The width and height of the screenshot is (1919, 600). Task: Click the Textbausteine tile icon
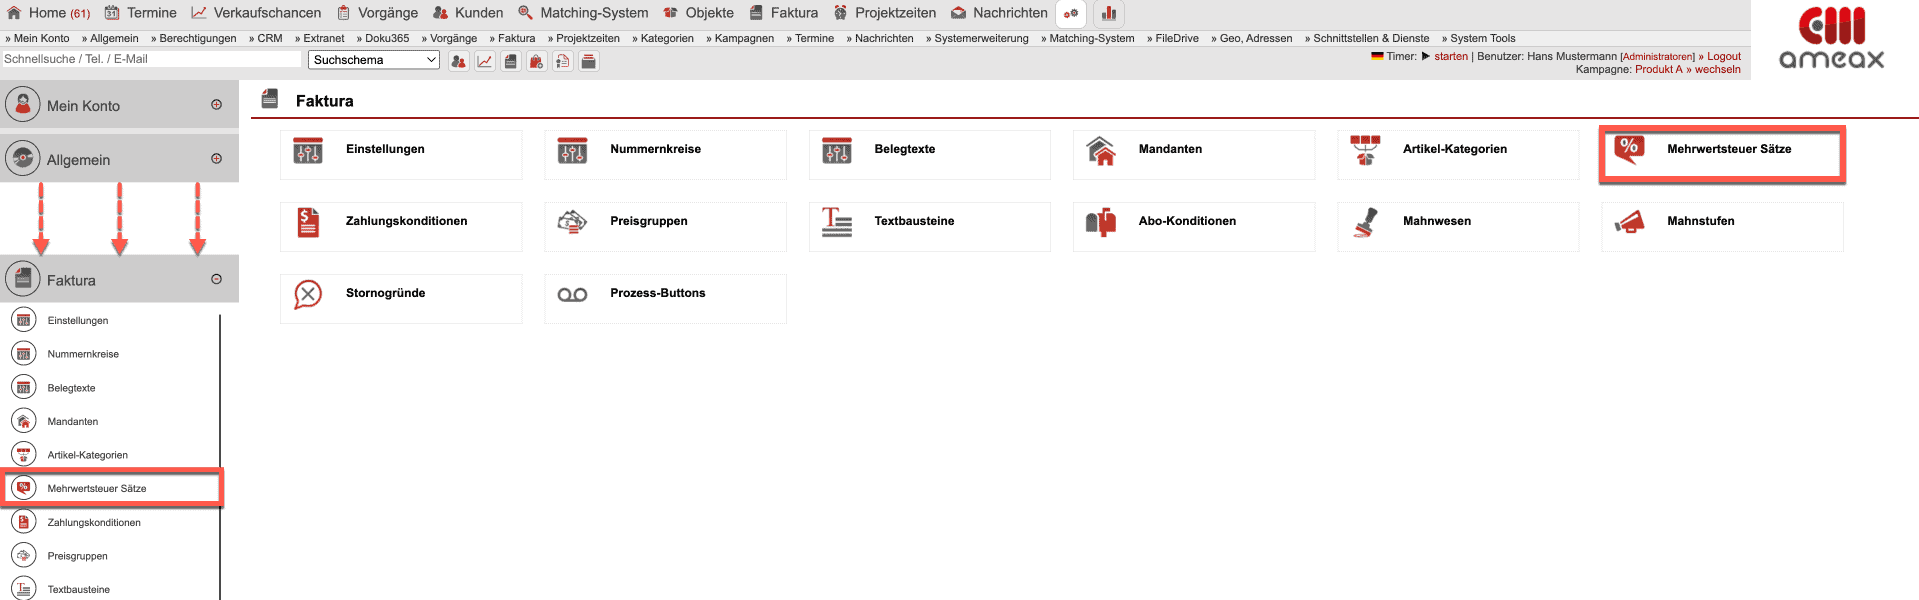coord(836,222)
